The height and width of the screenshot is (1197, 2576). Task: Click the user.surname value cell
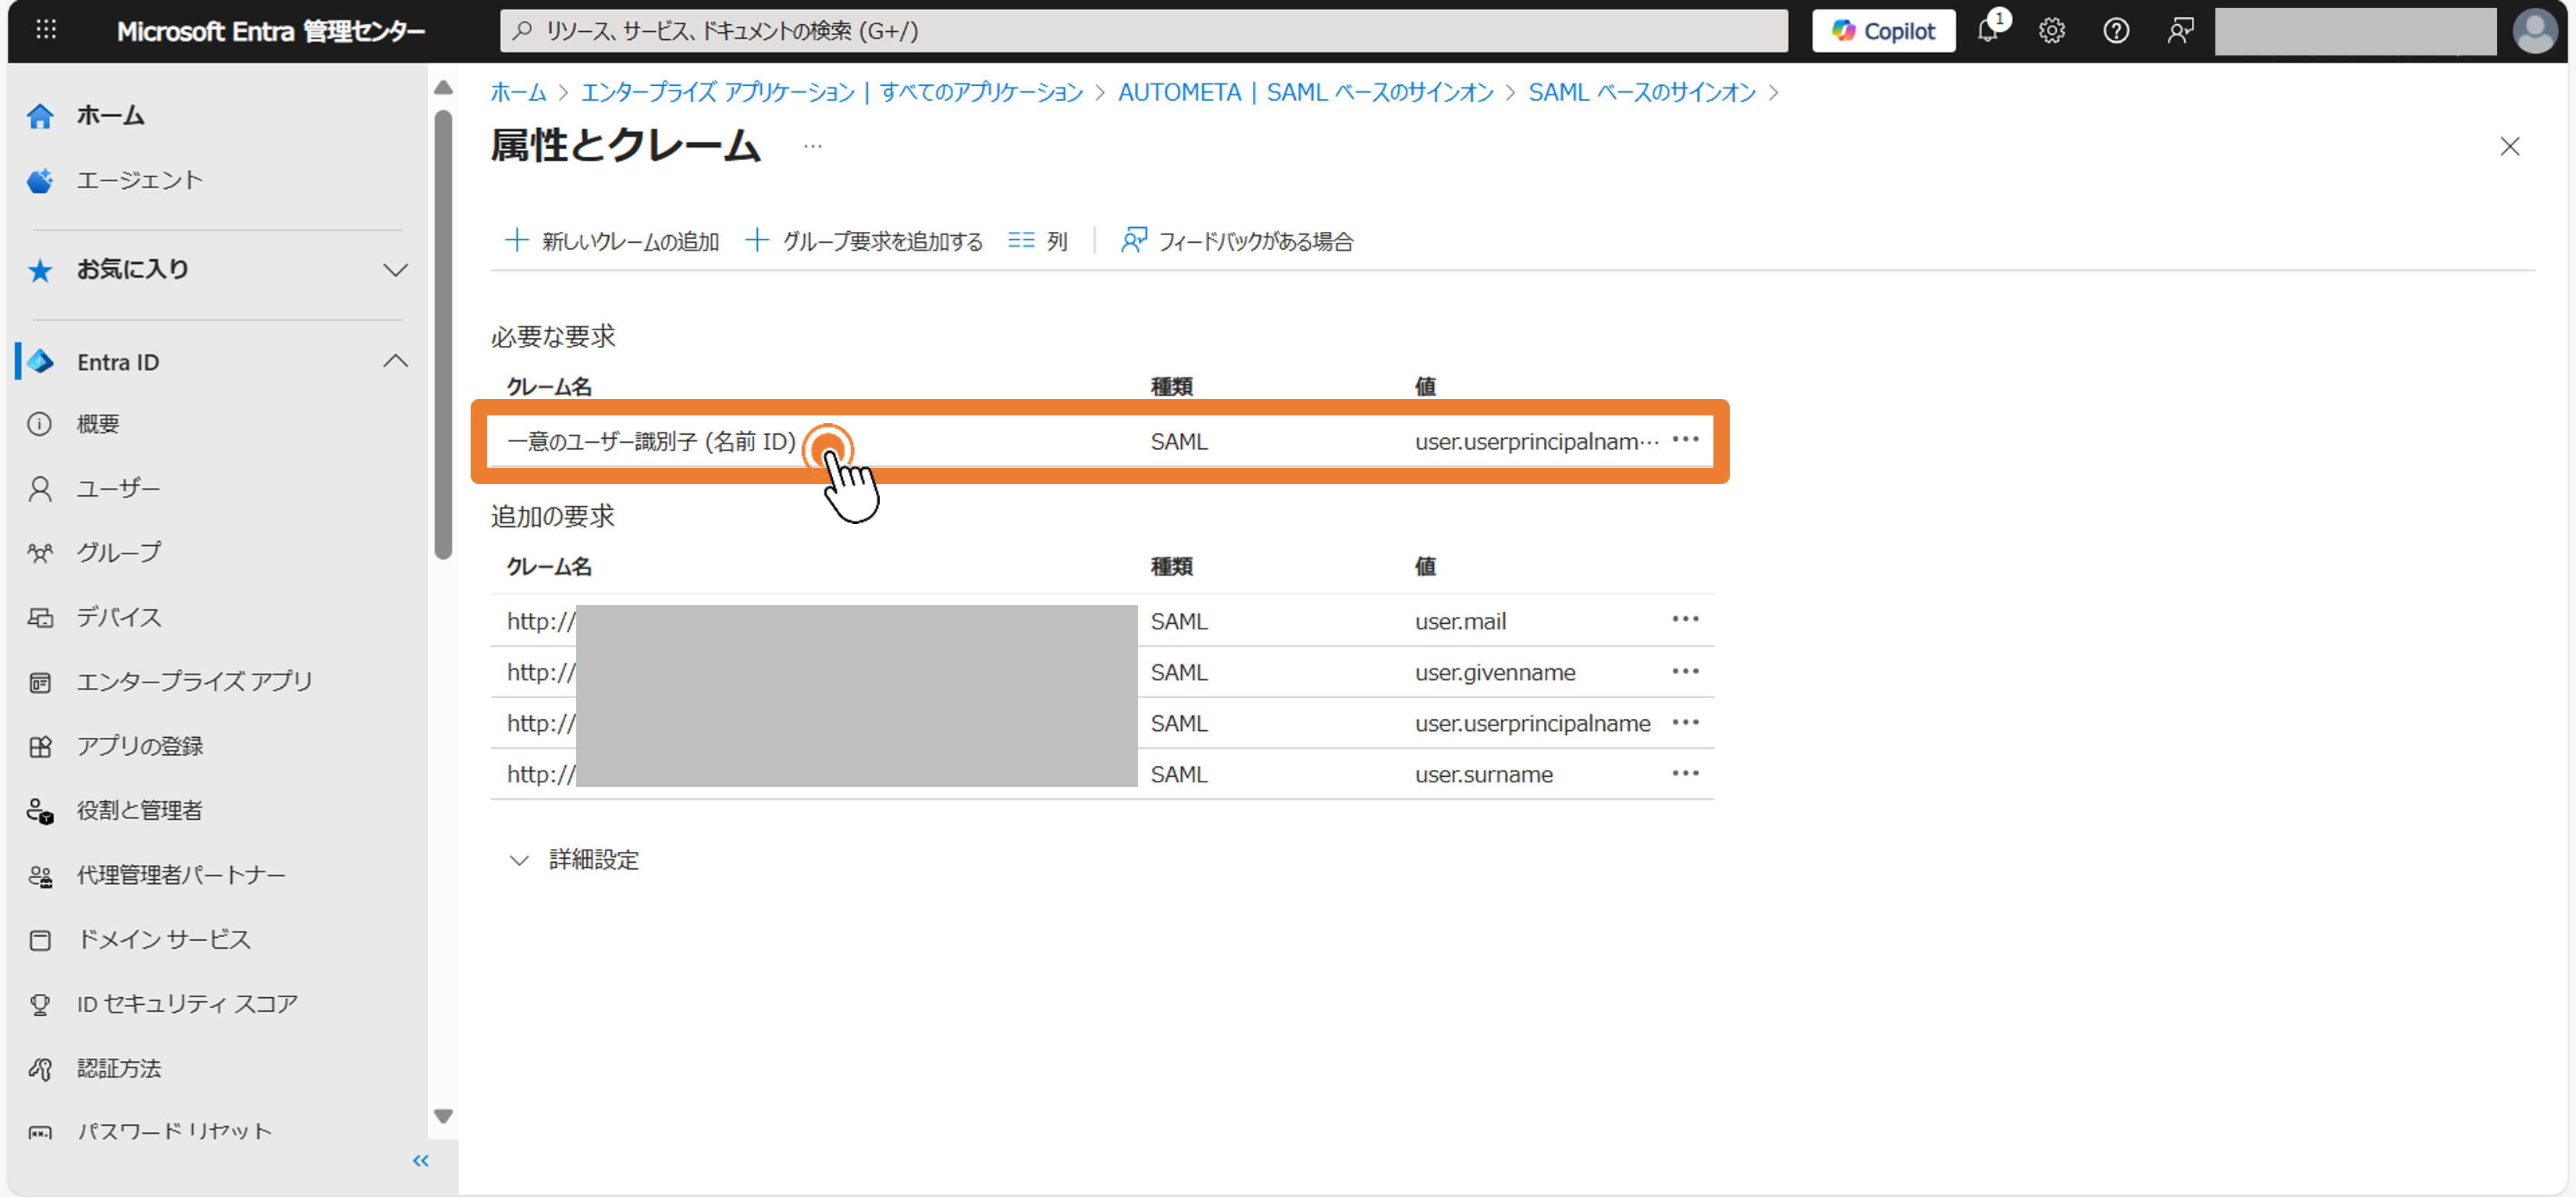(x=1483, y=774)
